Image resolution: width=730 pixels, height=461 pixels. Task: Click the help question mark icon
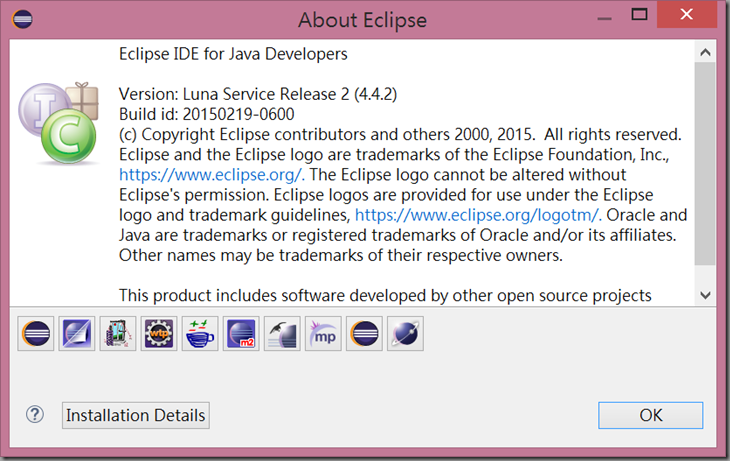coord(35,414)
